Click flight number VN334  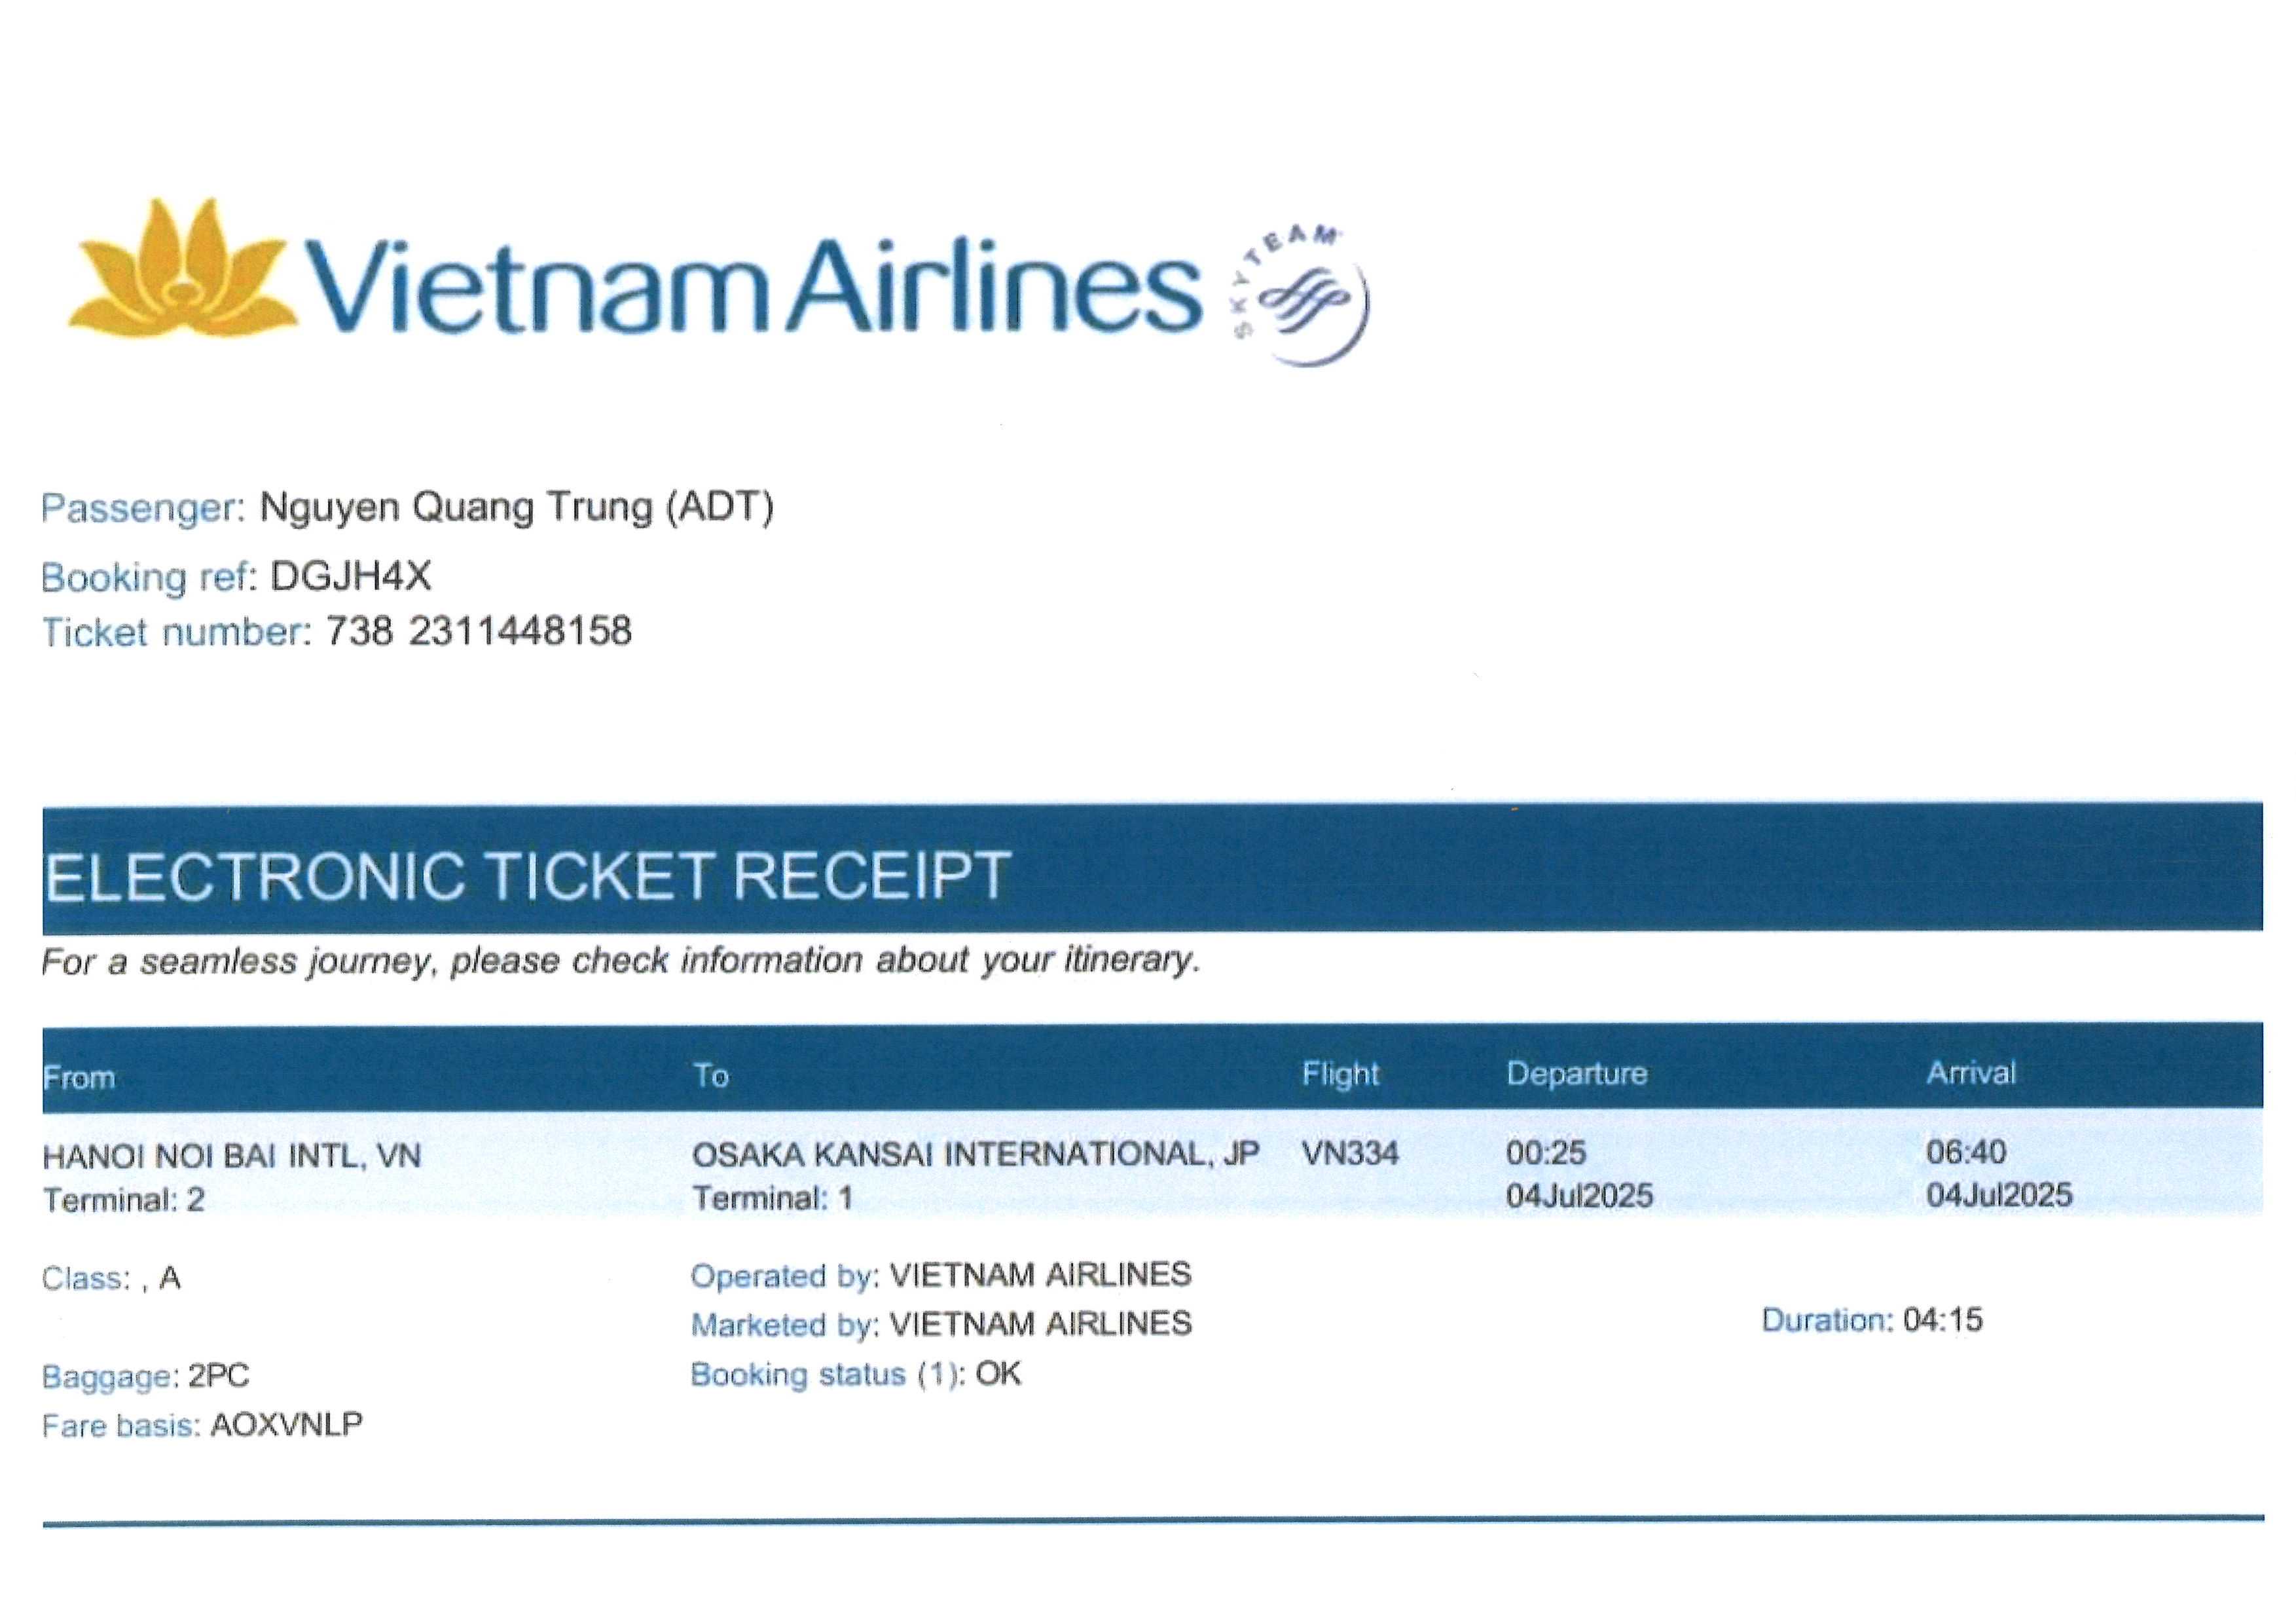[1350, 1154]
